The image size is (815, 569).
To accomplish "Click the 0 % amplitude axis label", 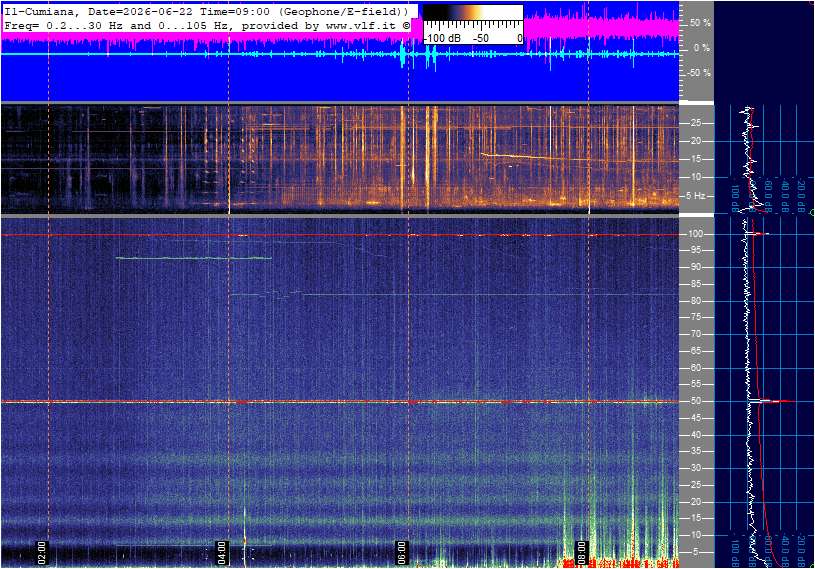I will (x=702, y=48).
